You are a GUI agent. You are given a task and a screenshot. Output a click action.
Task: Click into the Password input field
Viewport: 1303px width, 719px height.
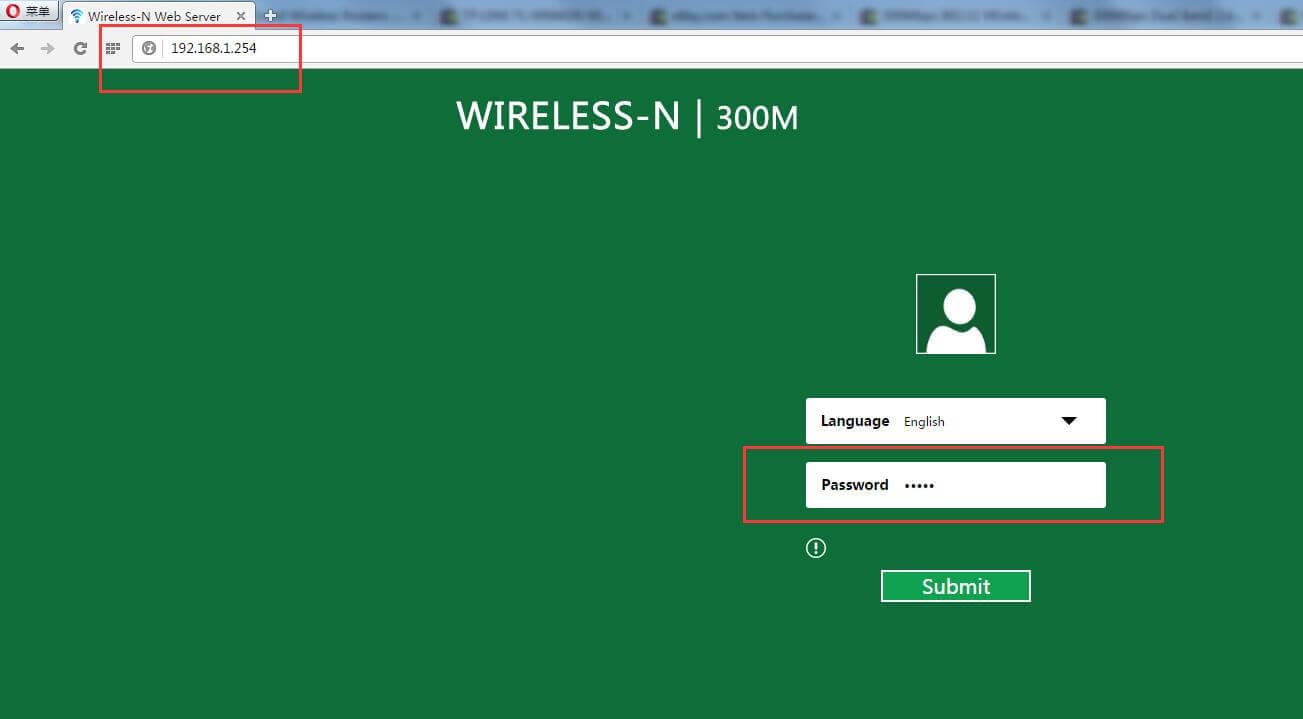[1000, 485]
